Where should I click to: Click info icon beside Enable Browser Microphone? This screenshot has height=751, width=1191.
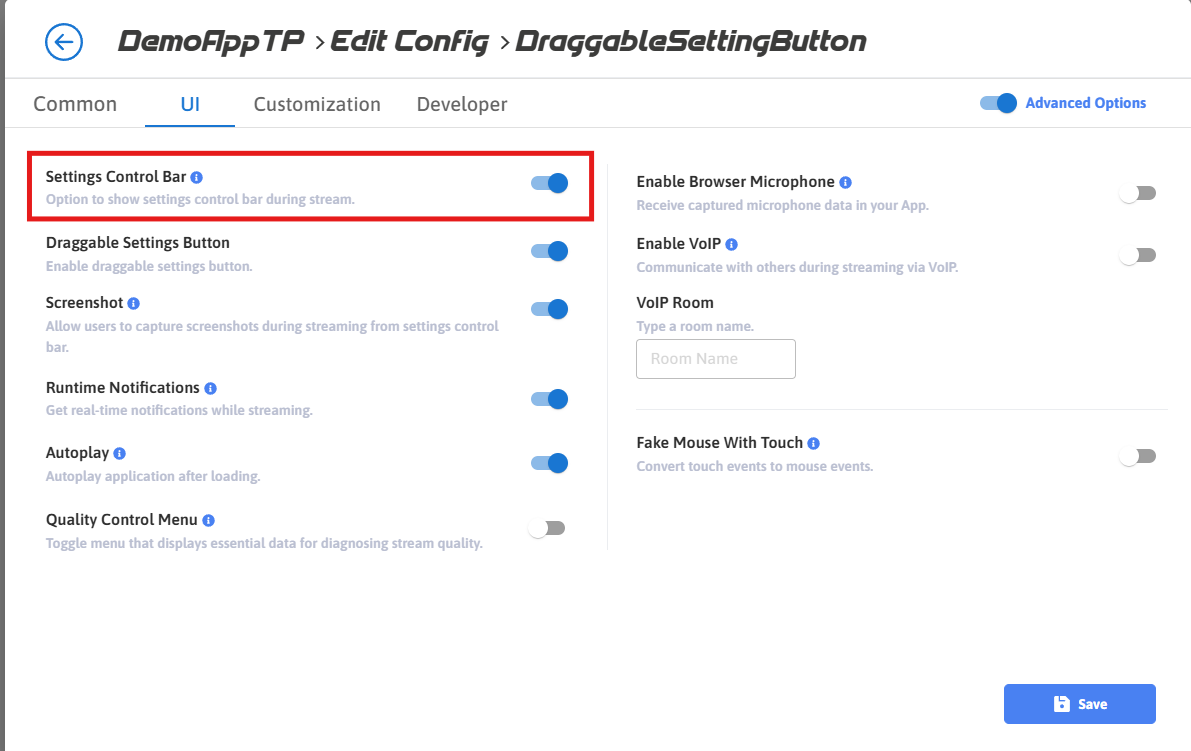click(x=846, y=183)
